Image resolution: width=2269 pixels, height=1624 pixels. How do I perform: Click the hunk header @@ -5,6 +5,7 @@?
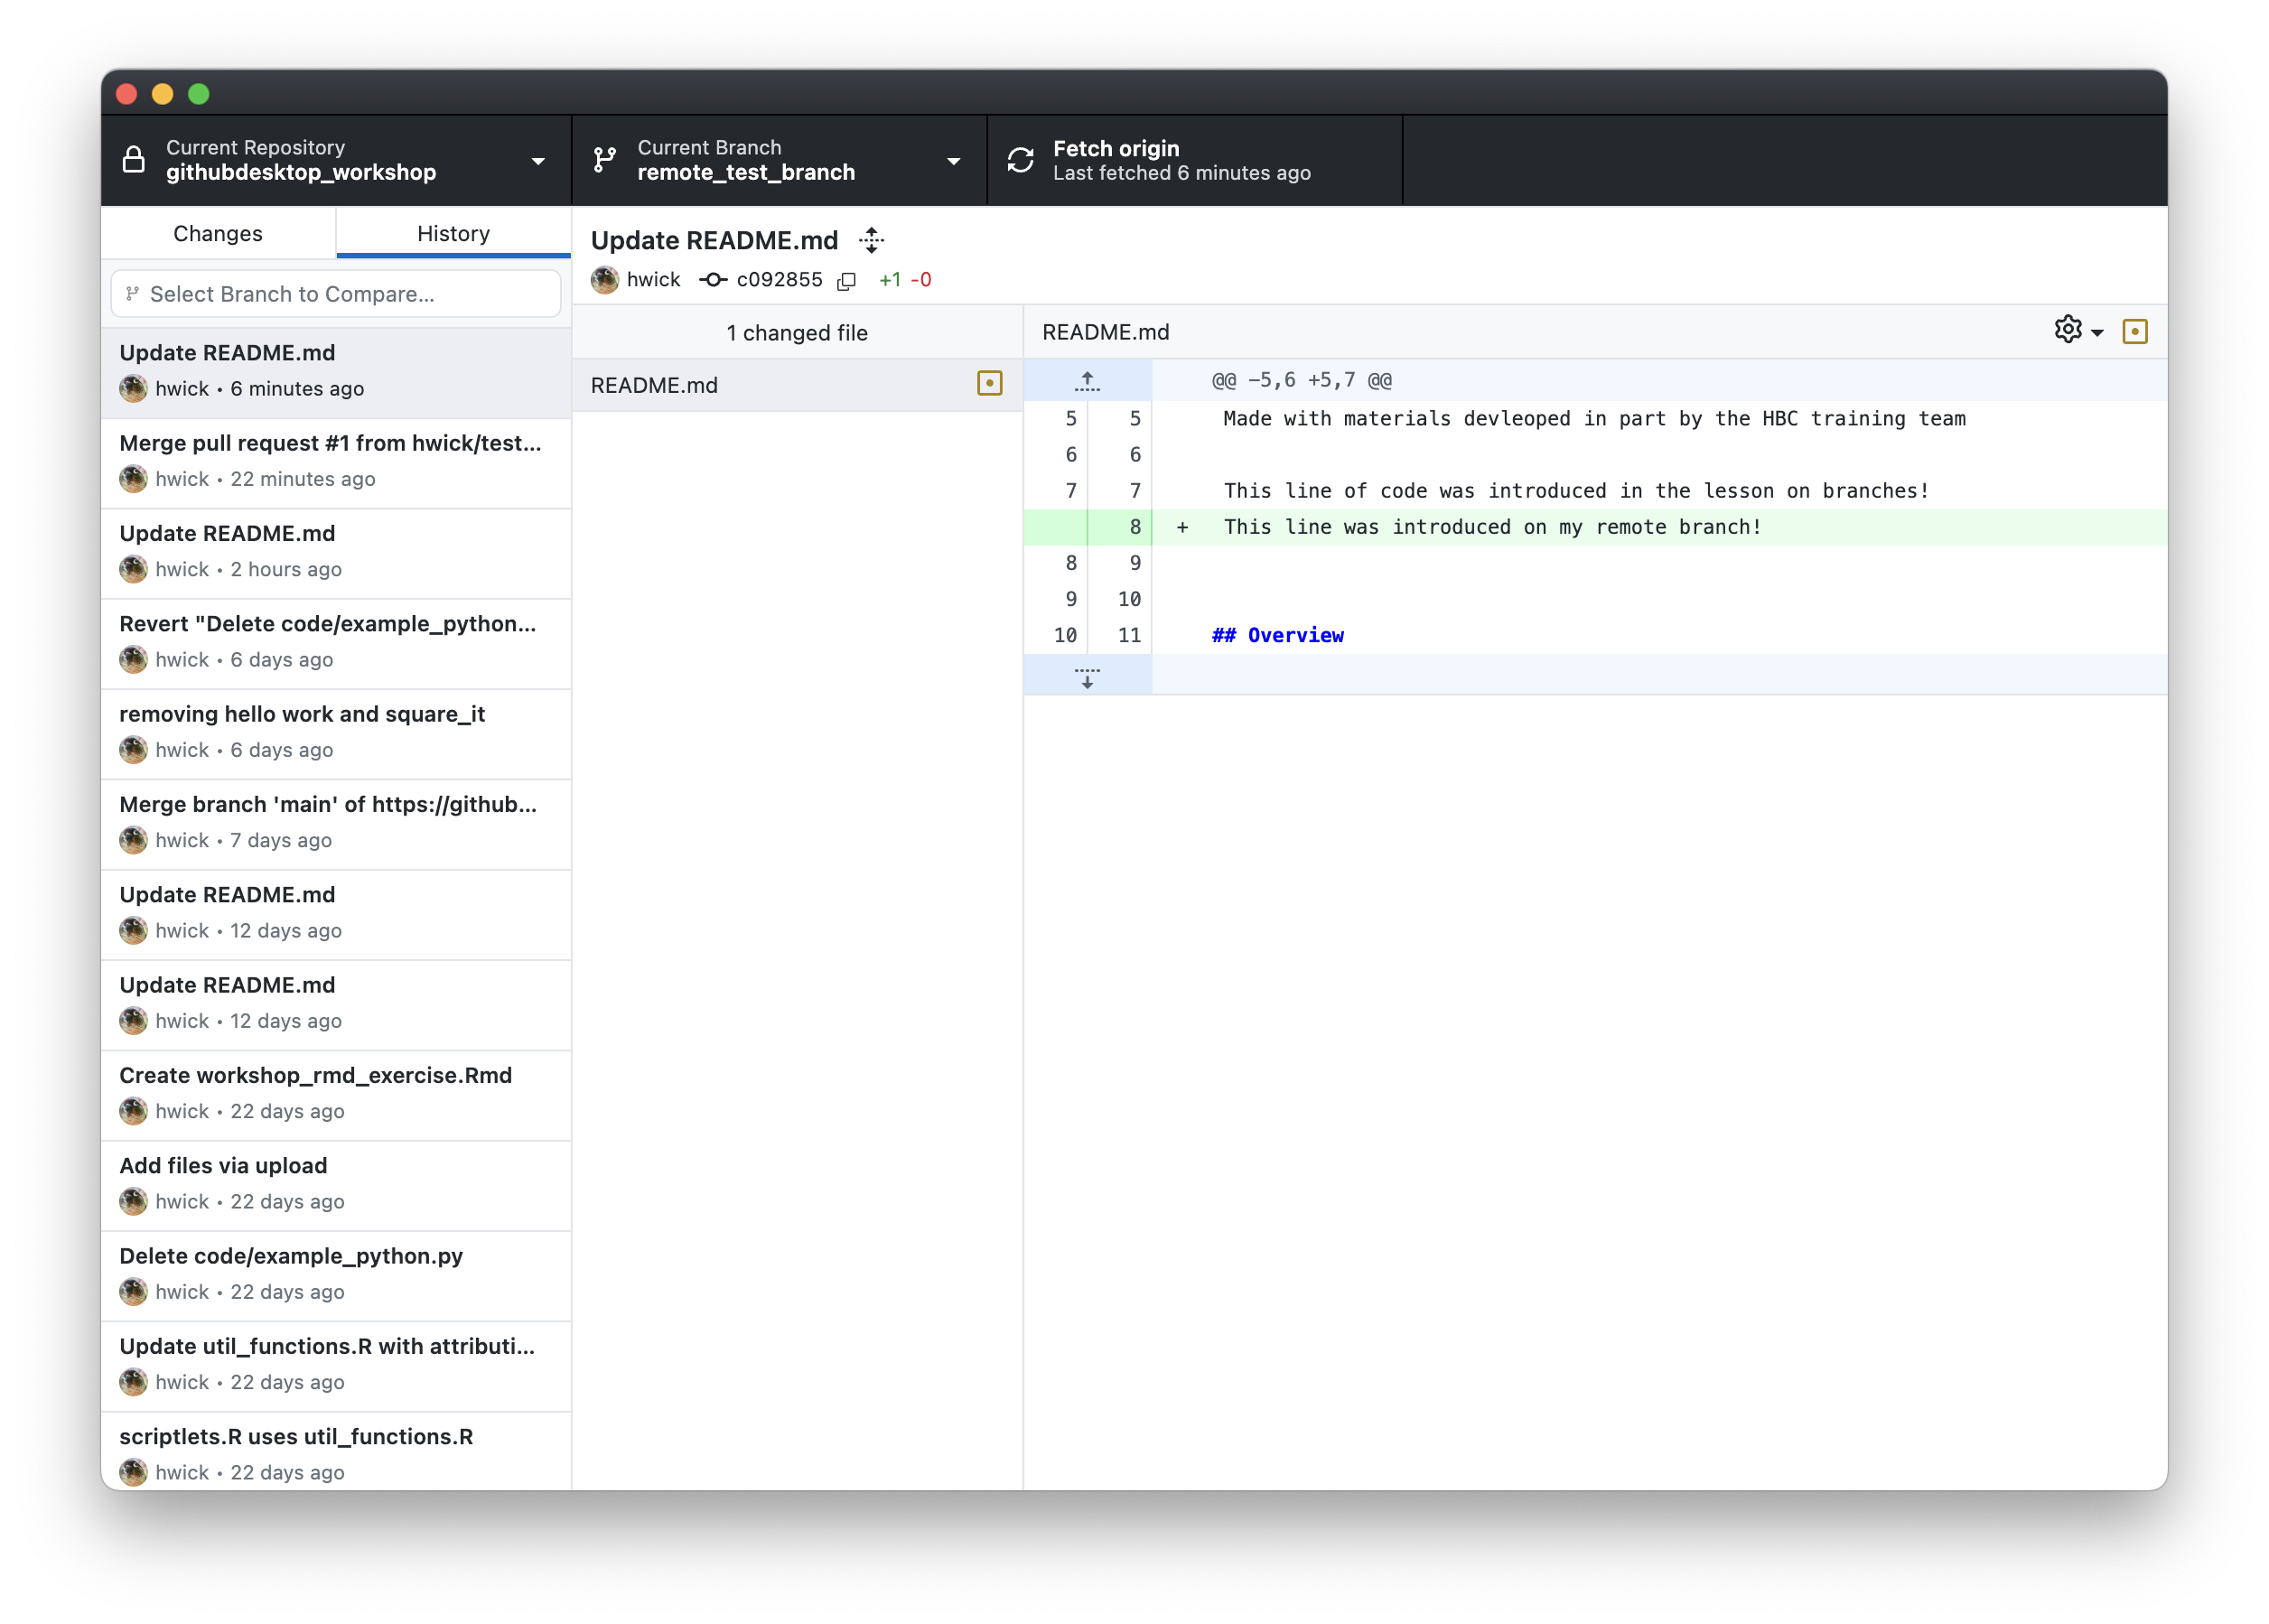1301,380
